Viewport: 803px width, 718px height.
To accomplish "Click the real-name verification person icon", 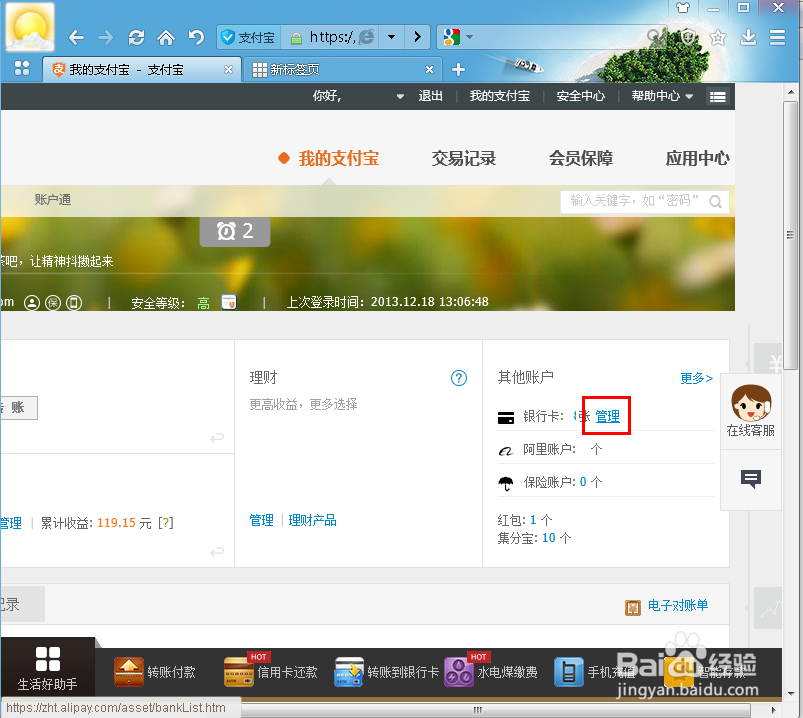I will 32,303.
